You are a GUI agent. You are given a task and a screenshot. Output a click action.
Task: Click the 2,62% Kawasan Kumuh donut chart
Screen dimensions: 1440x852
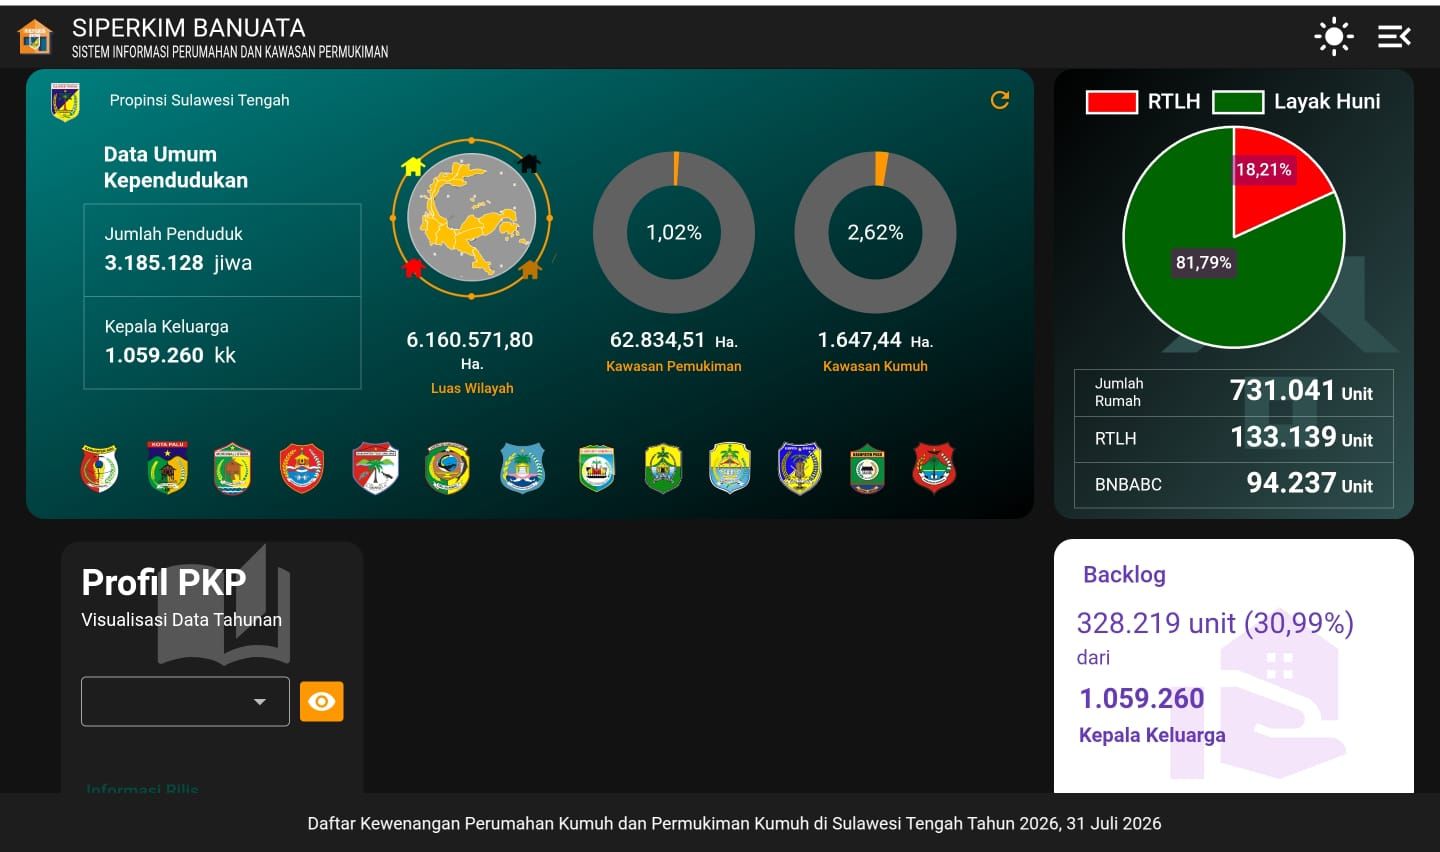[875, 232]
